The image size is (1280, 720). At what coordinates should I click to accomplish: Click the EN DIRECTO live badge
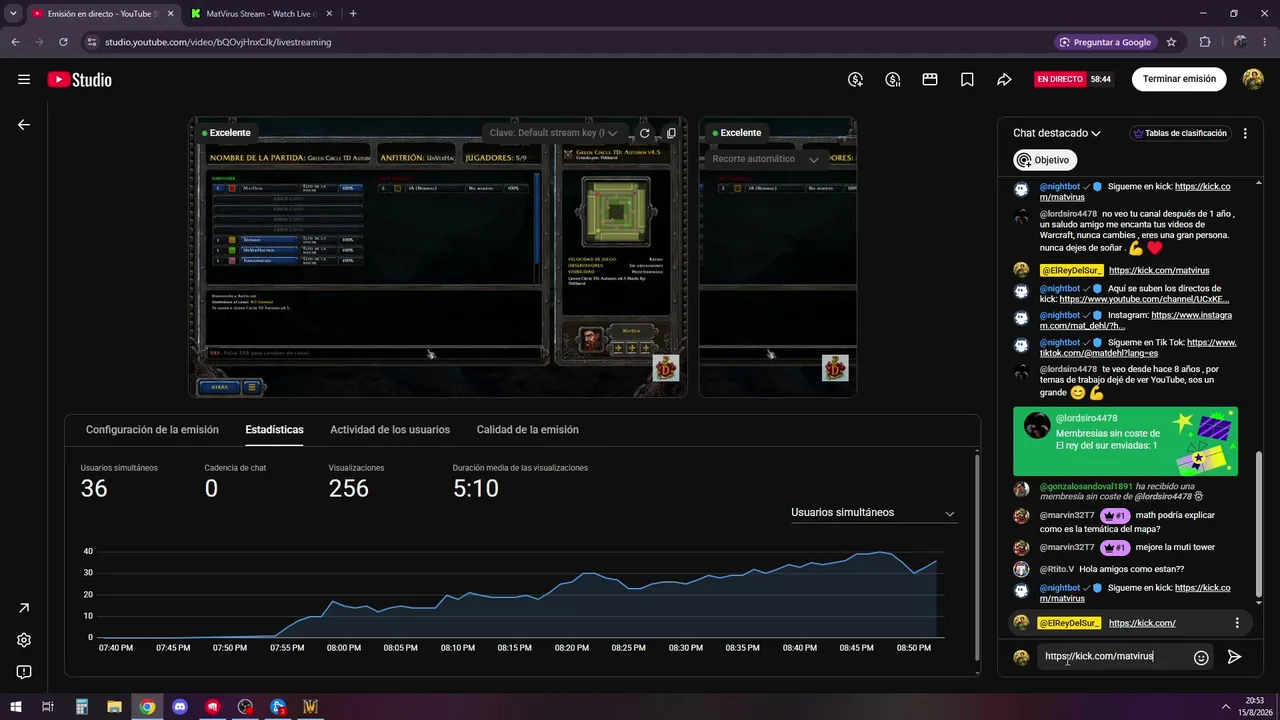pyautogui.click(x=1060, y=79)
